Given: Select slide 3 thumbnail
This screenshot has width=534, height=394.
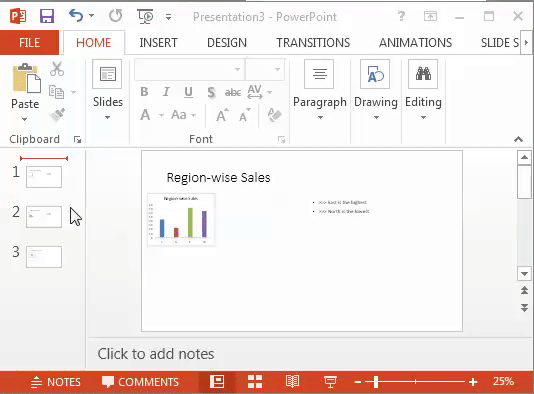Looking at the screenshot, I should pyautogui.click(x=44, y=257).
